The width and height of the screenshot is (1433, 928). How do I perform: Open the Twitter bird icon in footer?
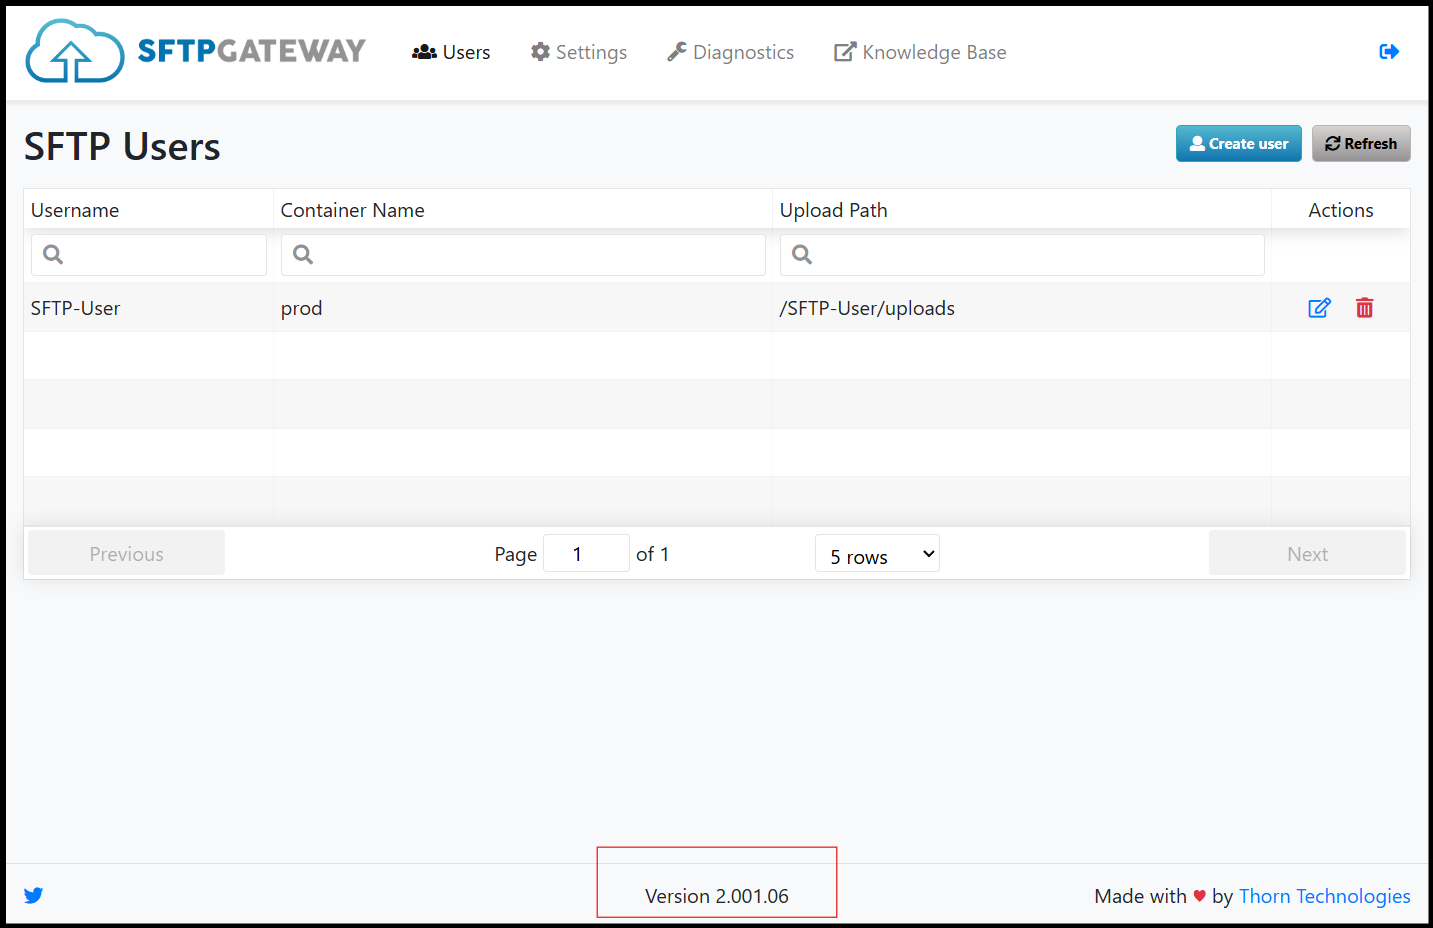click(x=33, y=895)
